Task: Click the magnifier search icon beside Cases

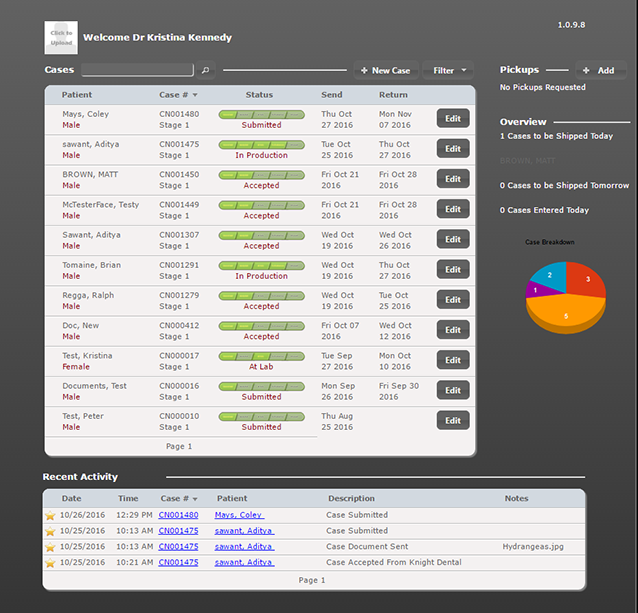Action: click(205, 70)
